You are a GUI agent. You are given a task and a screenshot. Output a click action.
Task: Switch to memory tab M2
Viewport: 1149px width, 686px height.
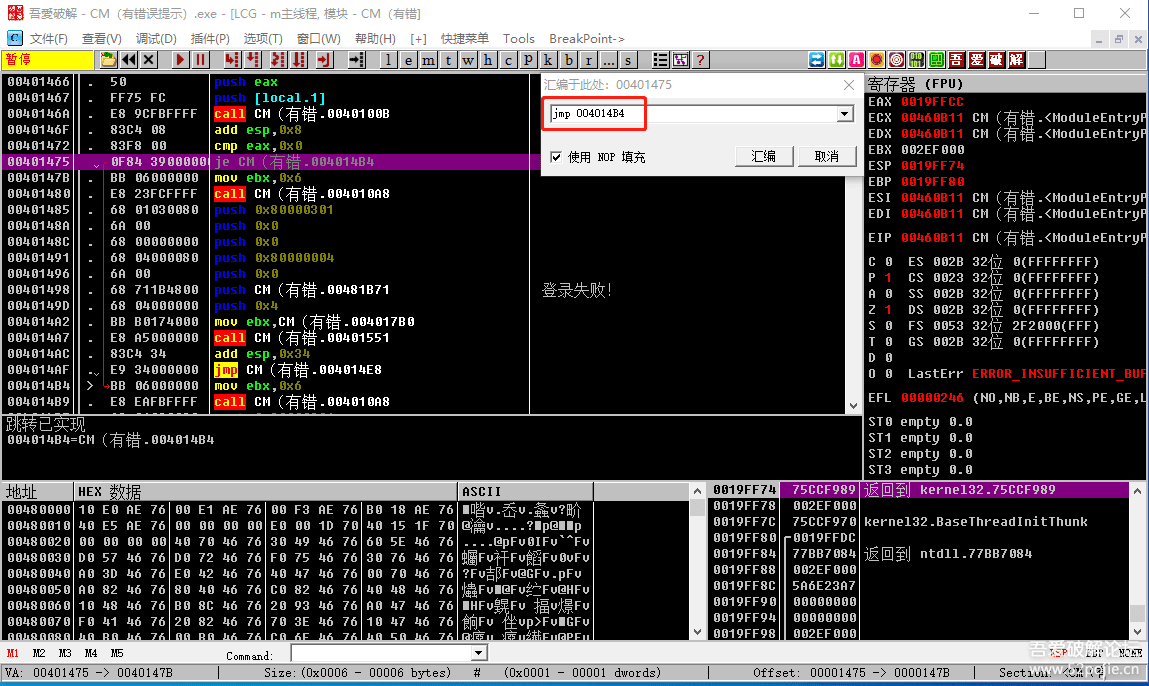[x=39, y=653]
